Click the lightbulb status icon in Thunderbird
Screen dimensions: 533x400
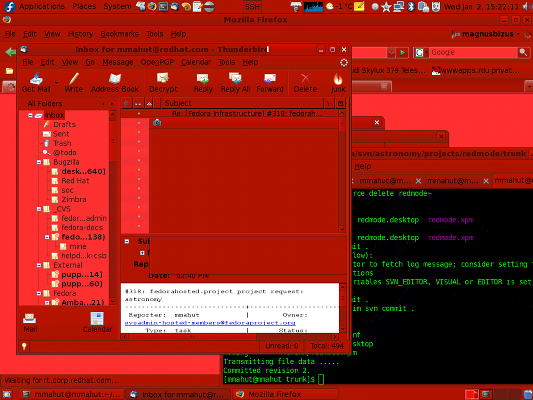pyautogui.click(x=24, y=346)
